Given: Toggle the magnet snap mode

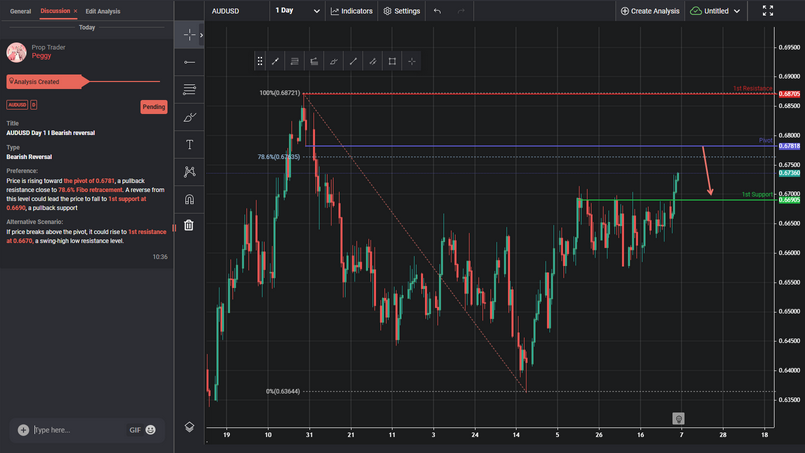Looking at the screenshot, I should 189,199.
